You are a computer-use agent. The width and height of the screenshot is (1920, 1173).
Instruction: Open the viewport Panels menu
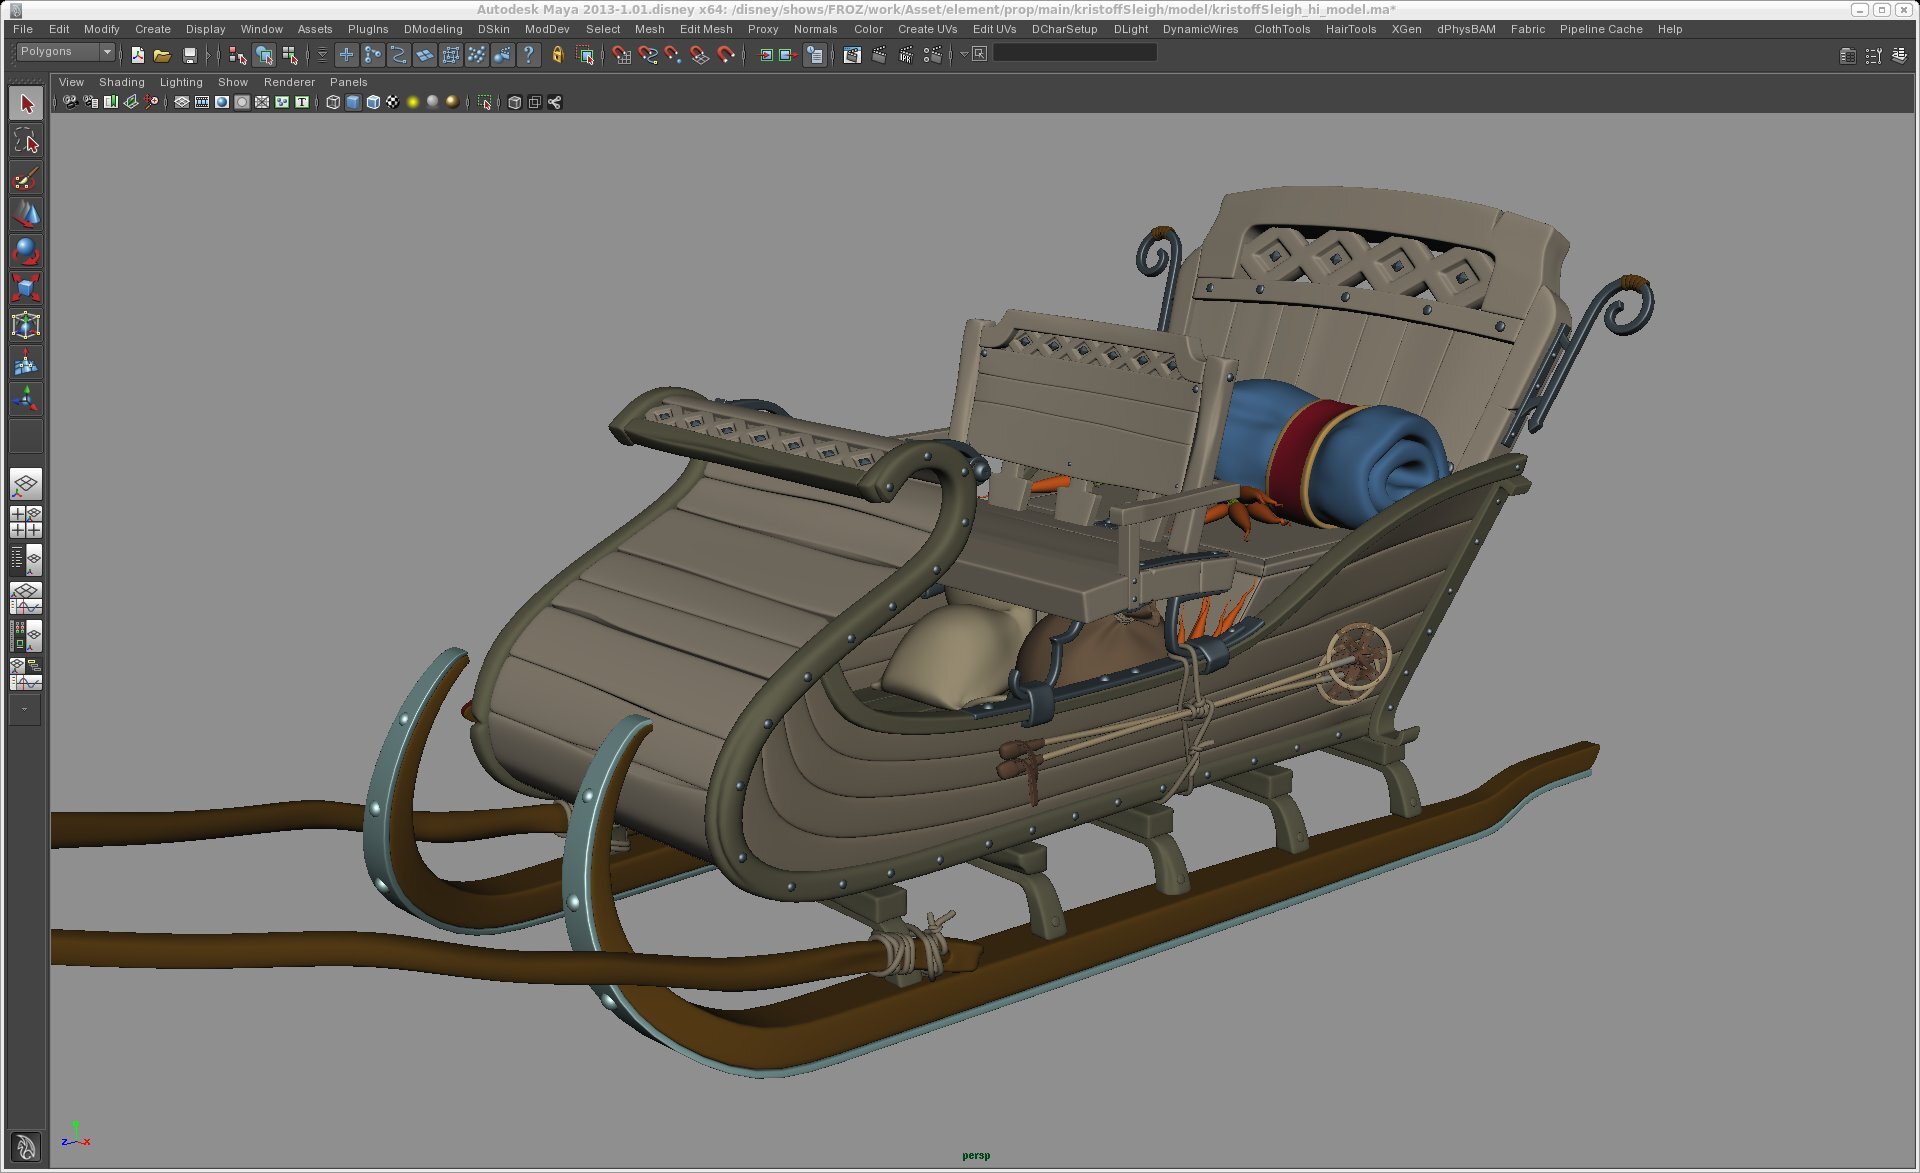point(349,82)
